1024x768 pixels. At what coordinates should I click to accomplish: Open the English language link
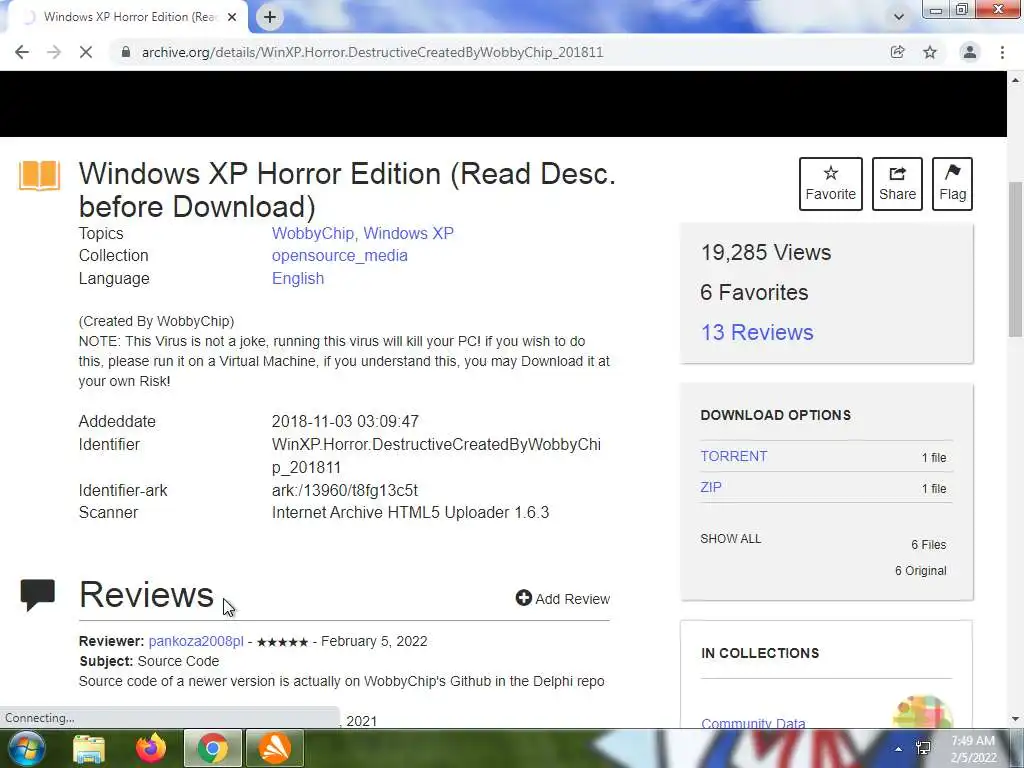click(298, 278)
